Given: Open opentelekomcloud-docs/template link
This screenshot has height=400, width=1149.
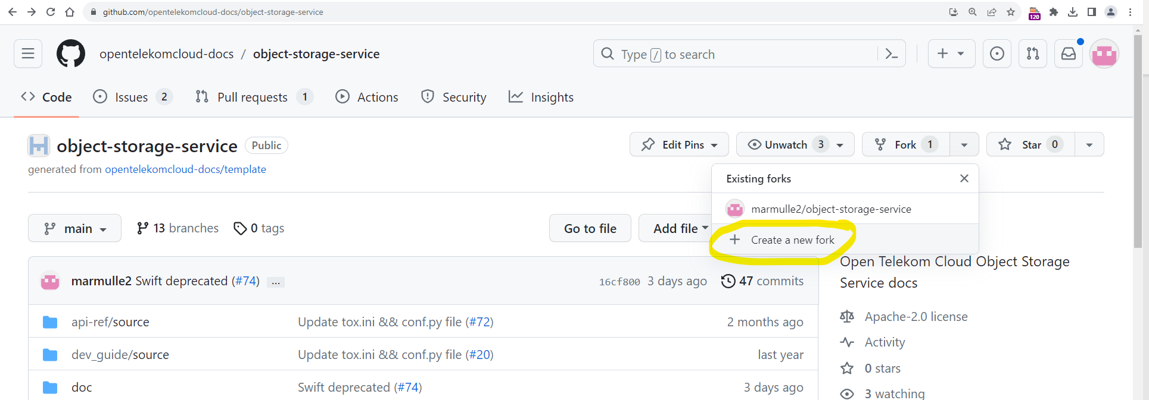Looking at the screenshot, I should pyautogui.click(x=185, y=169).
